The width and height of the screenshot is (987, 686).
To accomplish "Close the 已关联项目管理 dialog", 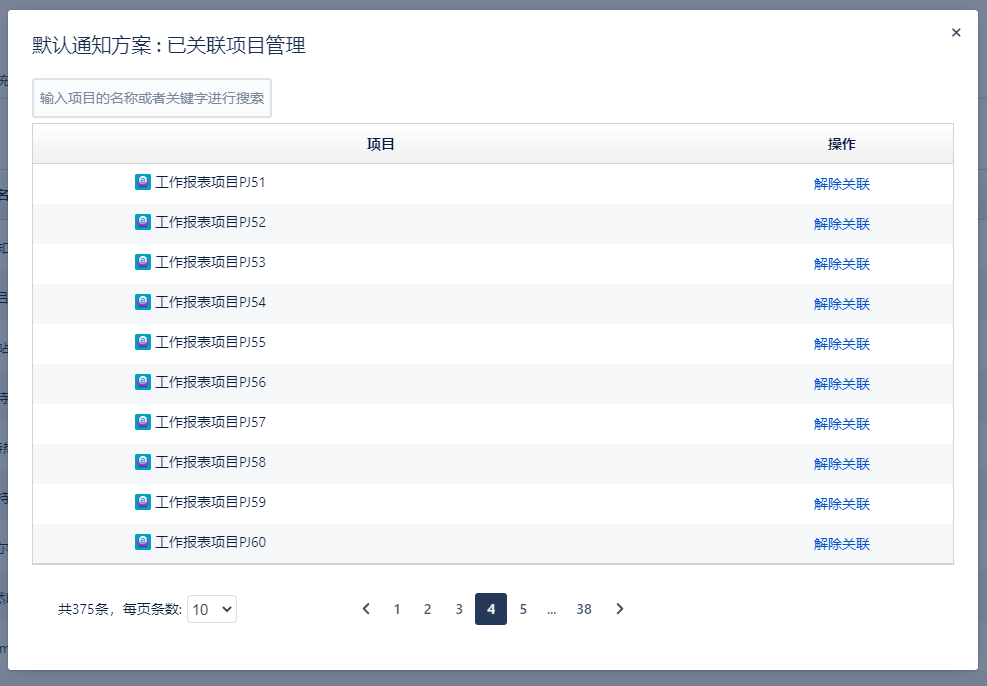I will click(956, 33).
